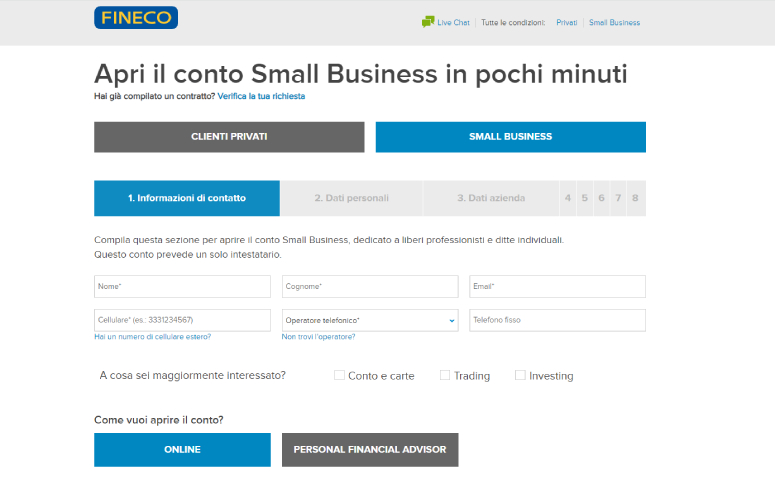Screen dimensions: 775x489
Task: Focus the Cognome input field
Action: 370,287
